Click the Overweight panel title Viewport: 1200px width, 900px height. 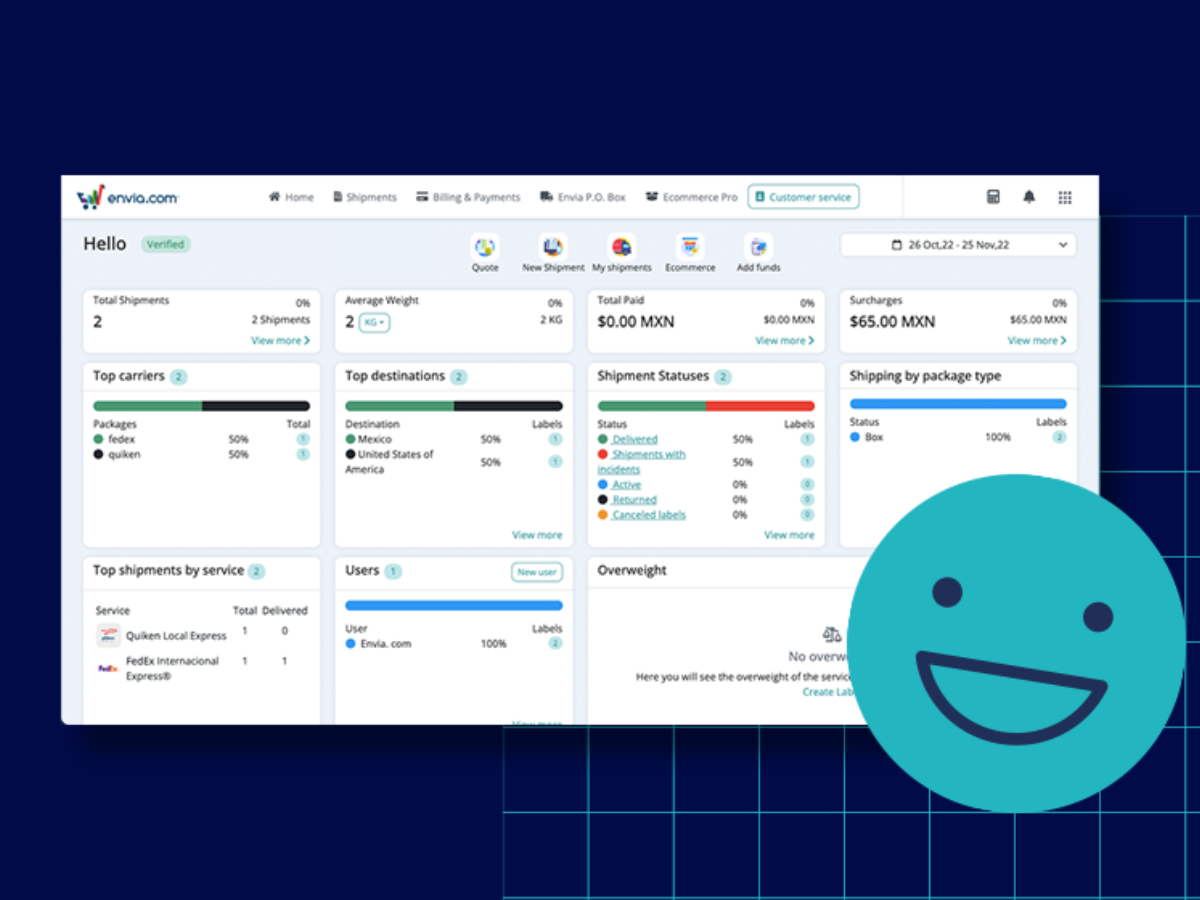coord(632,570)
